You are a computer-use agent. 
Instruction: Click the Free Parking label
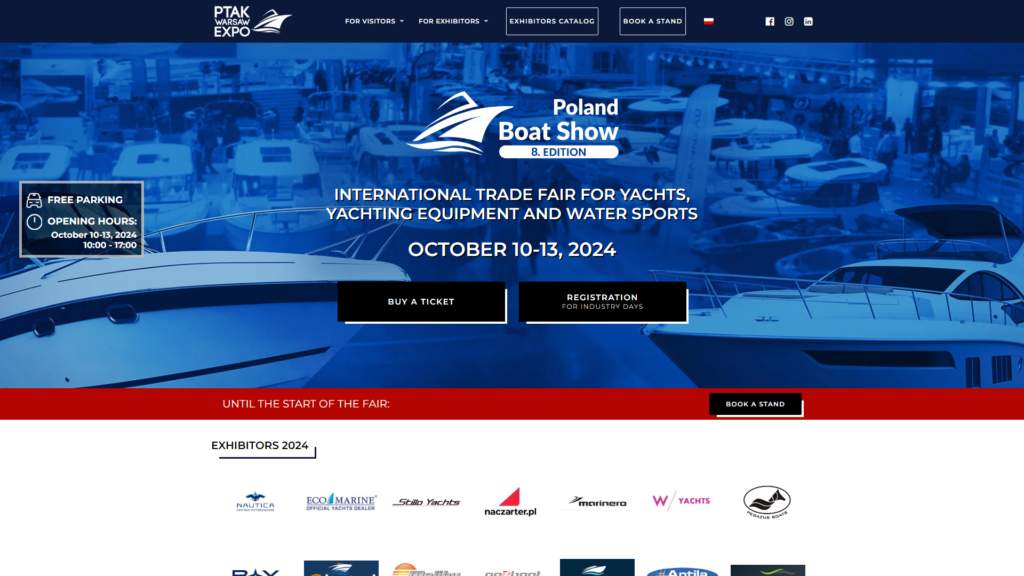pos(85,200)
